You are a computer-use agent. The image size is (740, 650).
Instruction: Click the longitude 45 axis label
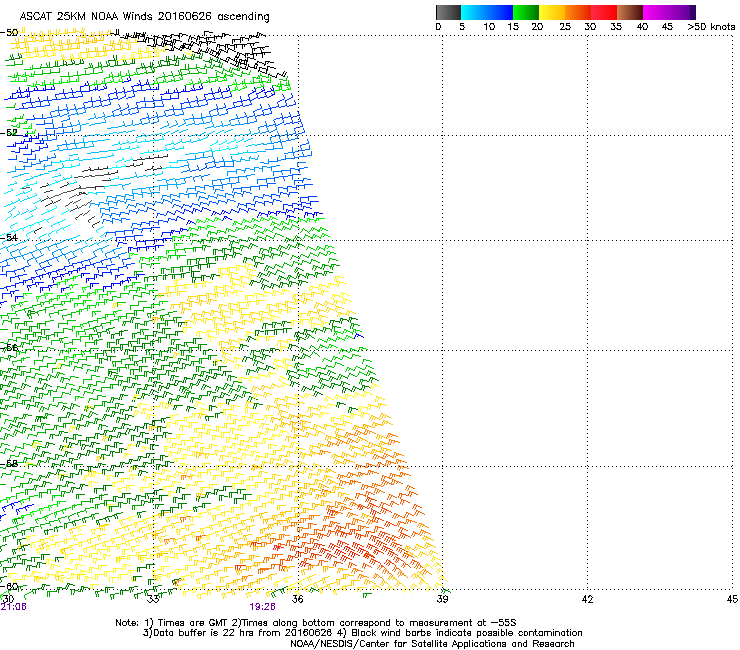tap(732, 599)
